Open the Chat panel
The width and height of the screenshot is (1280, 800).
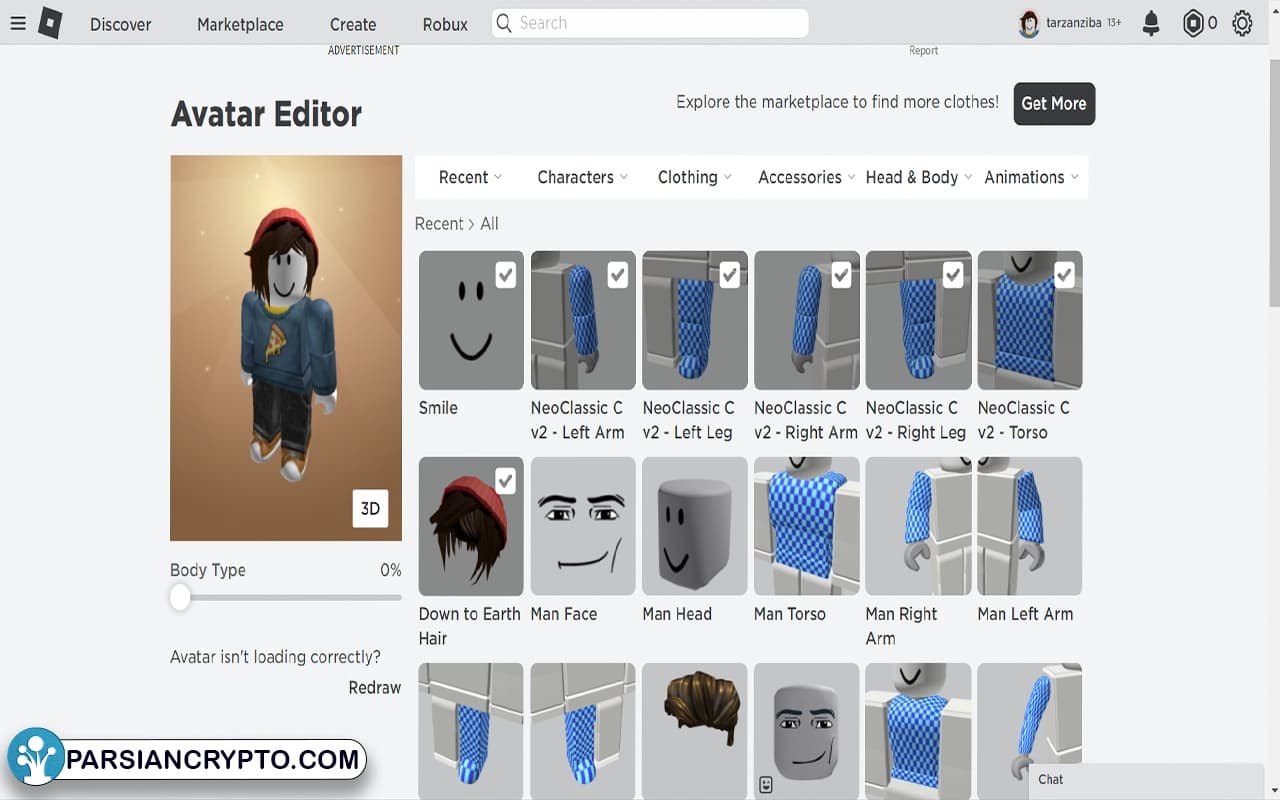1146,780
